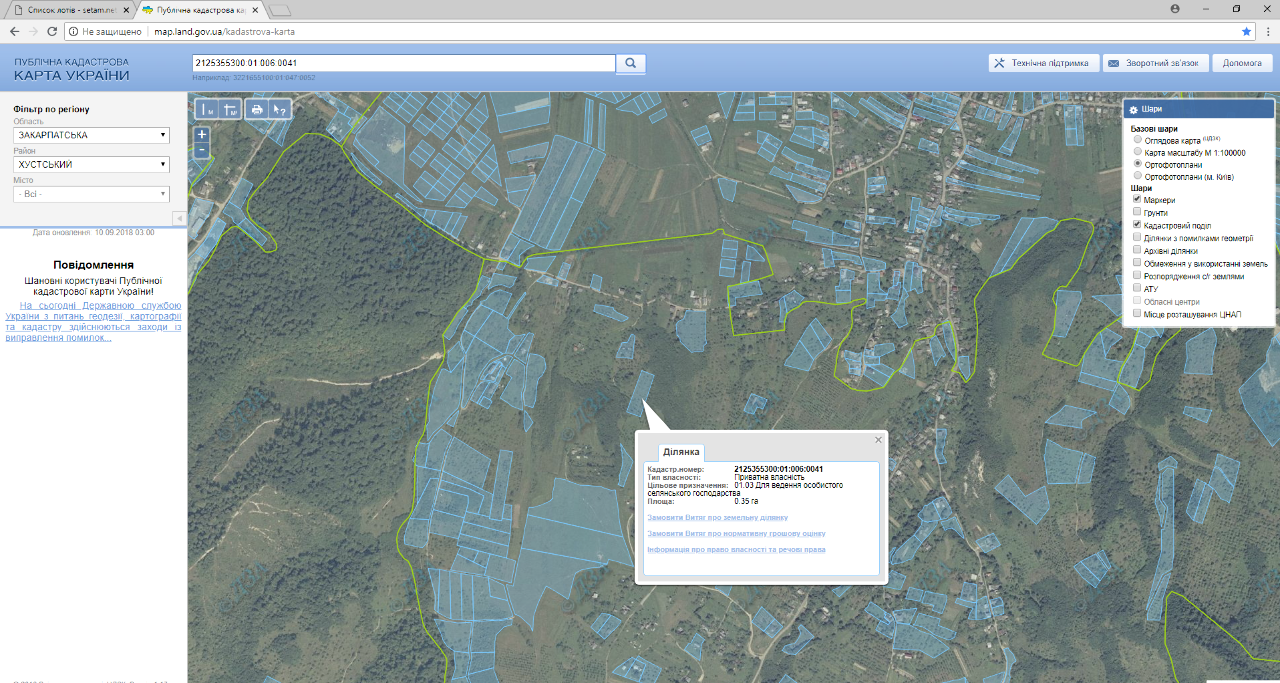Viewport: 1280px width, 683px height.
Task: Enable the Грунти layer checkbox
Action: [1137, 212]
